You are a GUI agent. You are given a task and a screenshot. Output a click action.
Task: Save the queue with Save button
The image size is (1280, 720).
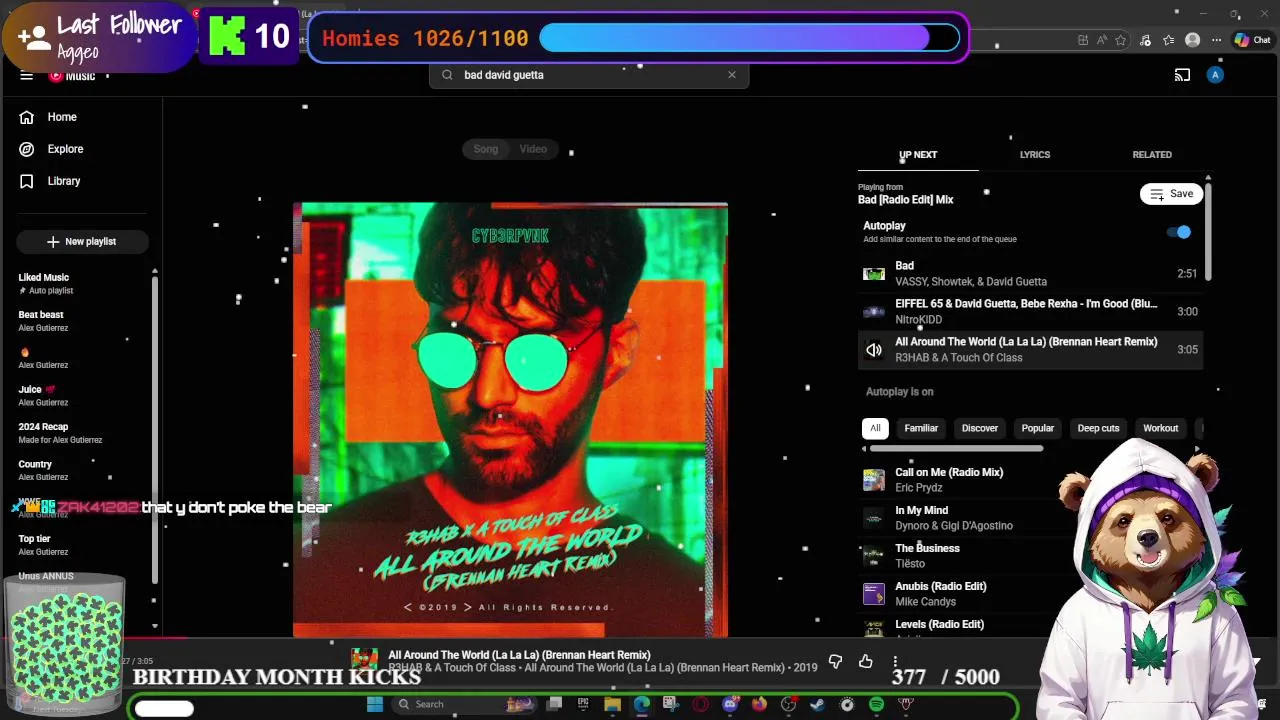(1171, 194)
